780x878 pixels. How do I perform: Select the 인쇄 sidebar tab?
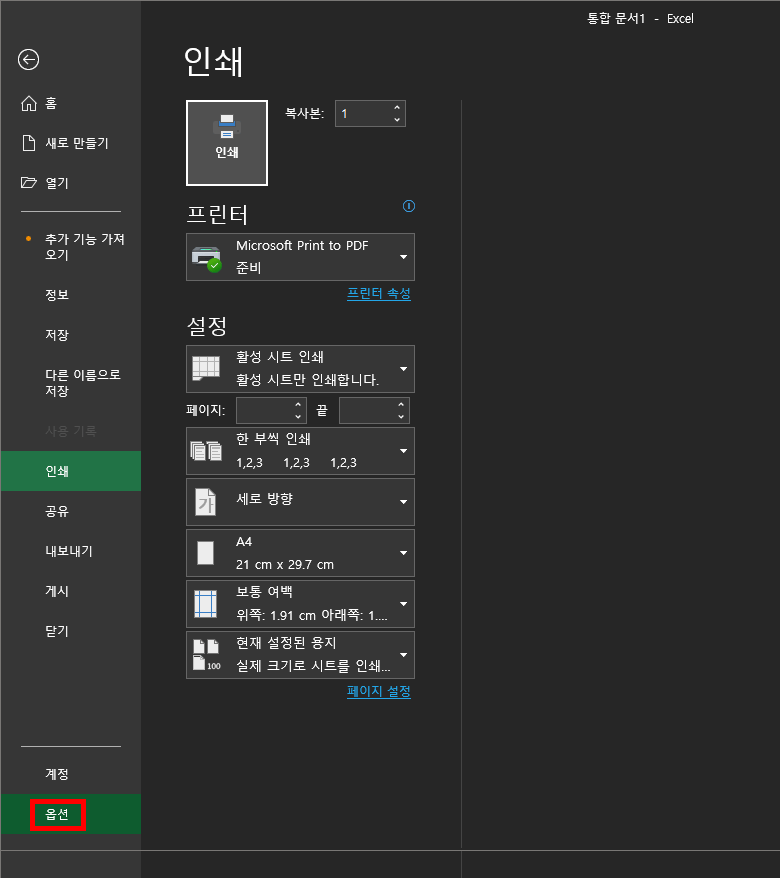point(71,471)
